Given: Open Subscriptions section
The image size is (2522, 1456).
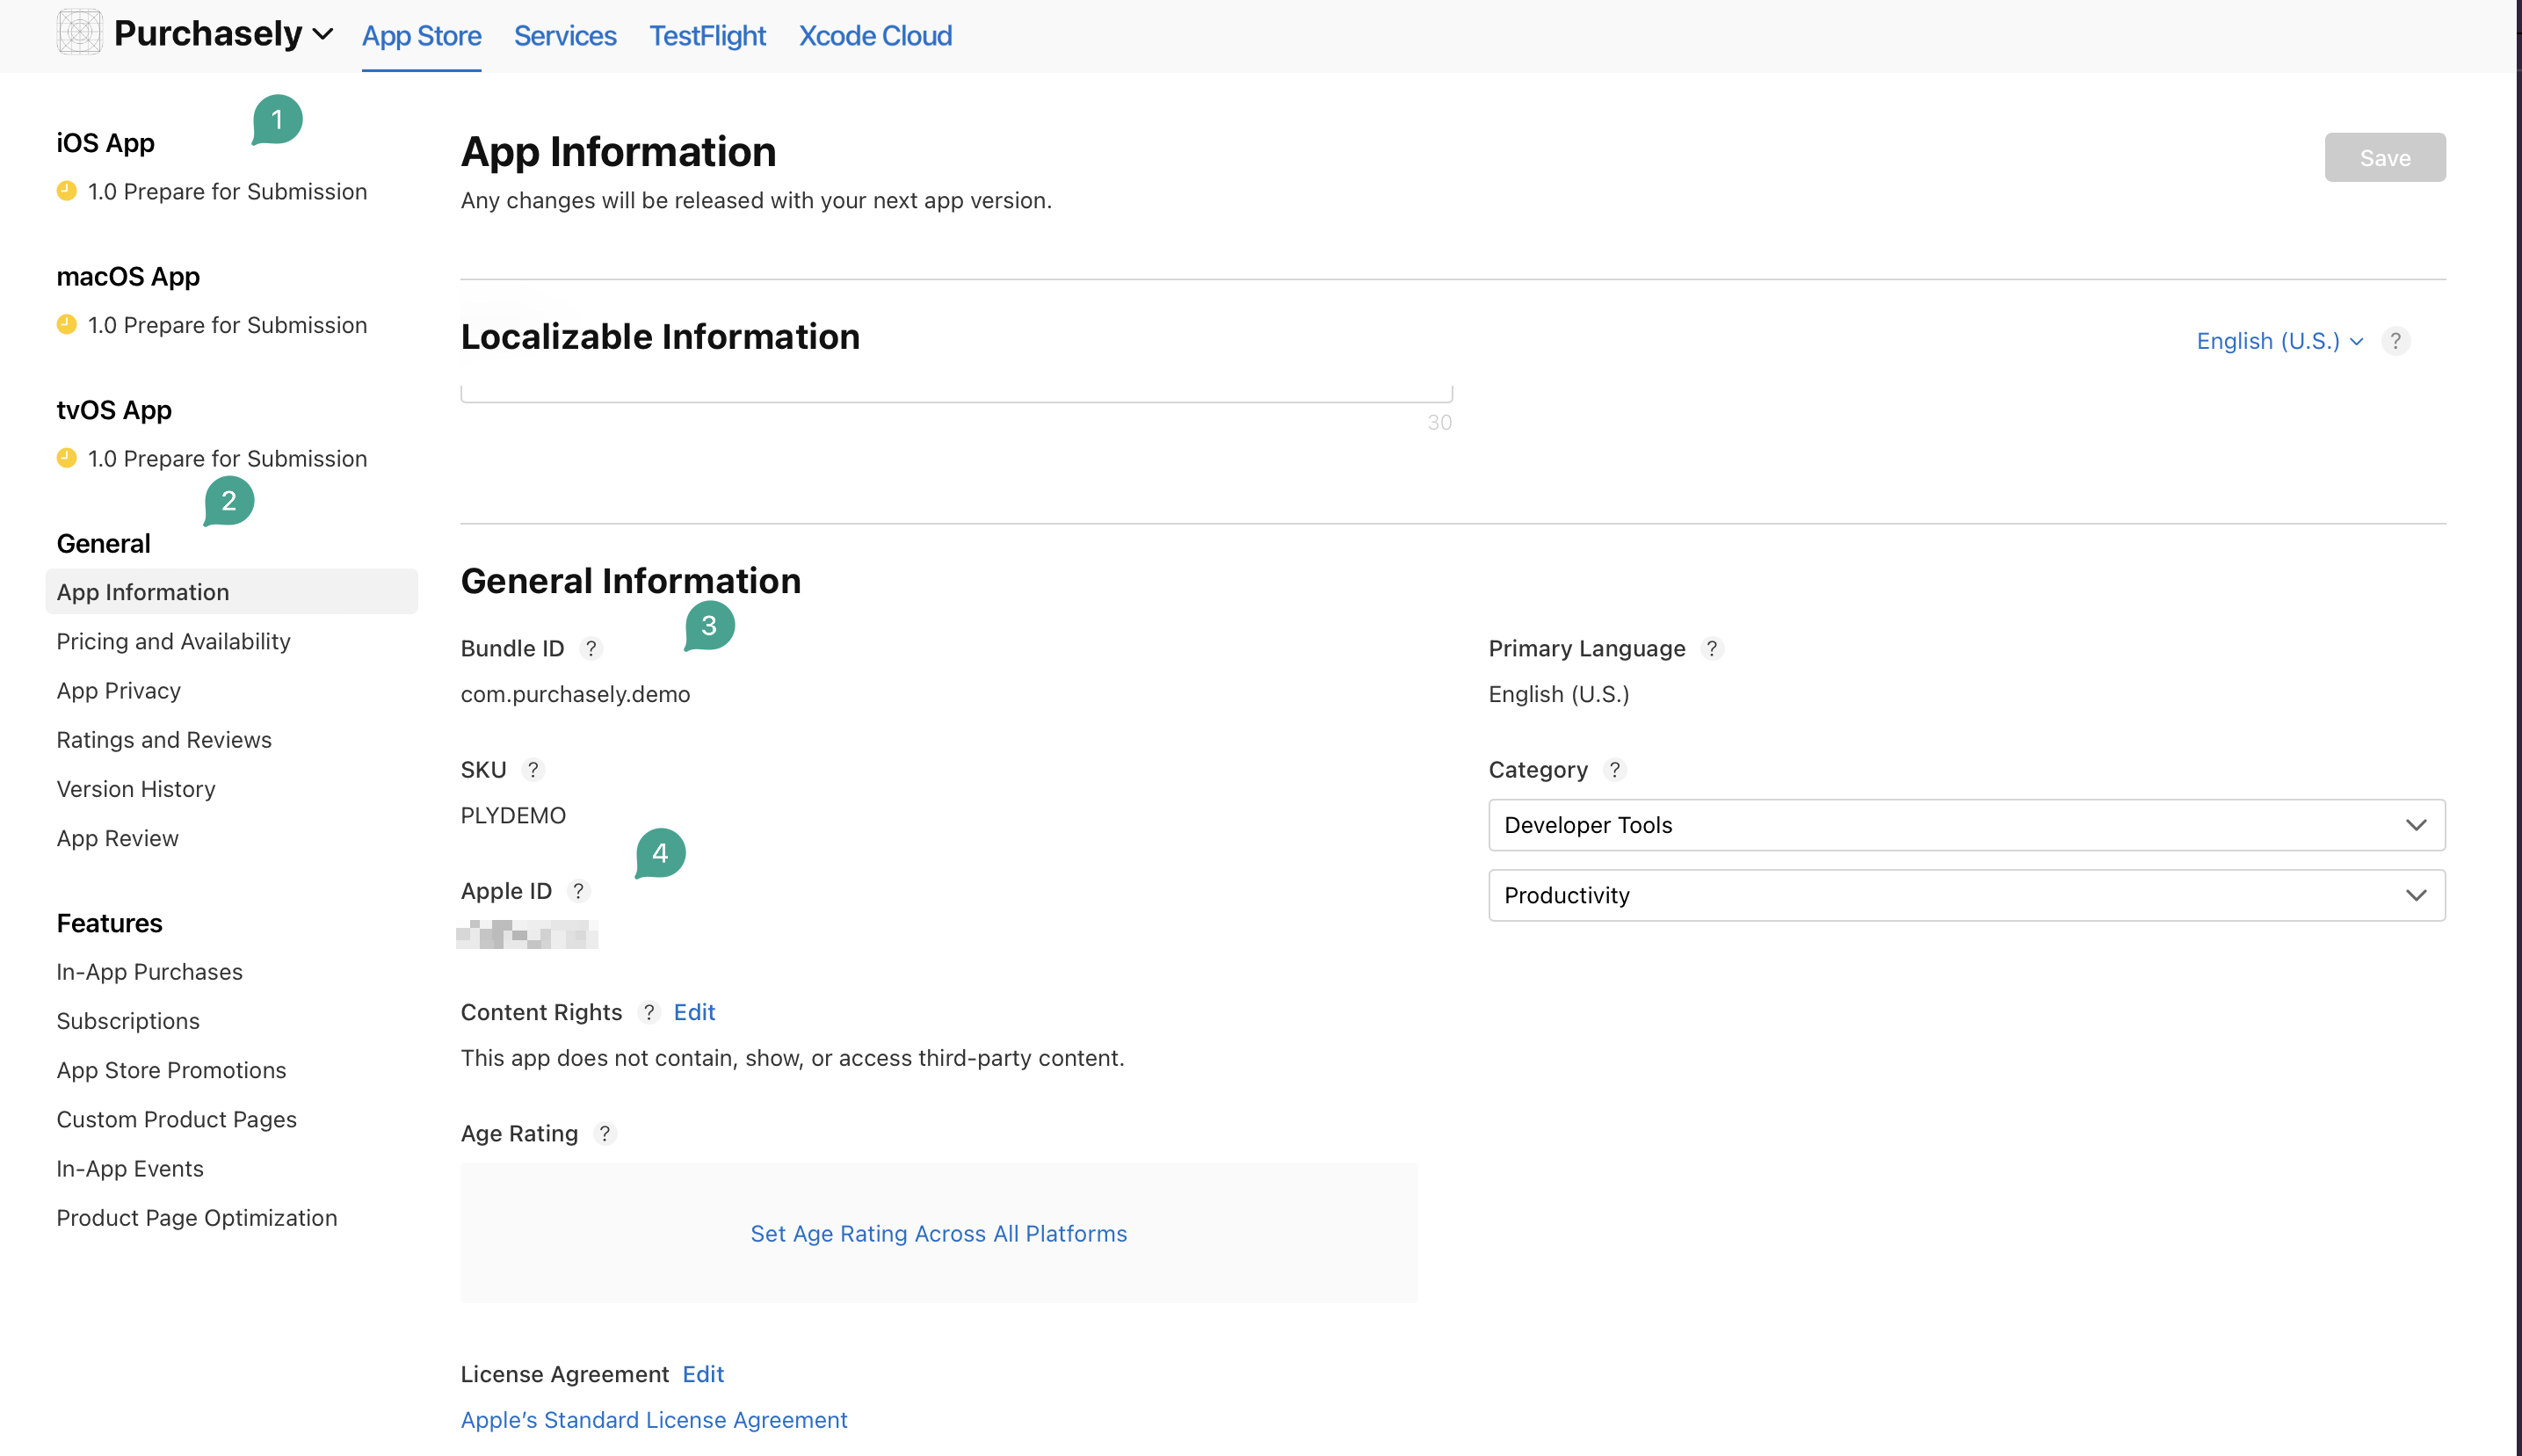Looking at the screenshot, I should coord(128,1021).
